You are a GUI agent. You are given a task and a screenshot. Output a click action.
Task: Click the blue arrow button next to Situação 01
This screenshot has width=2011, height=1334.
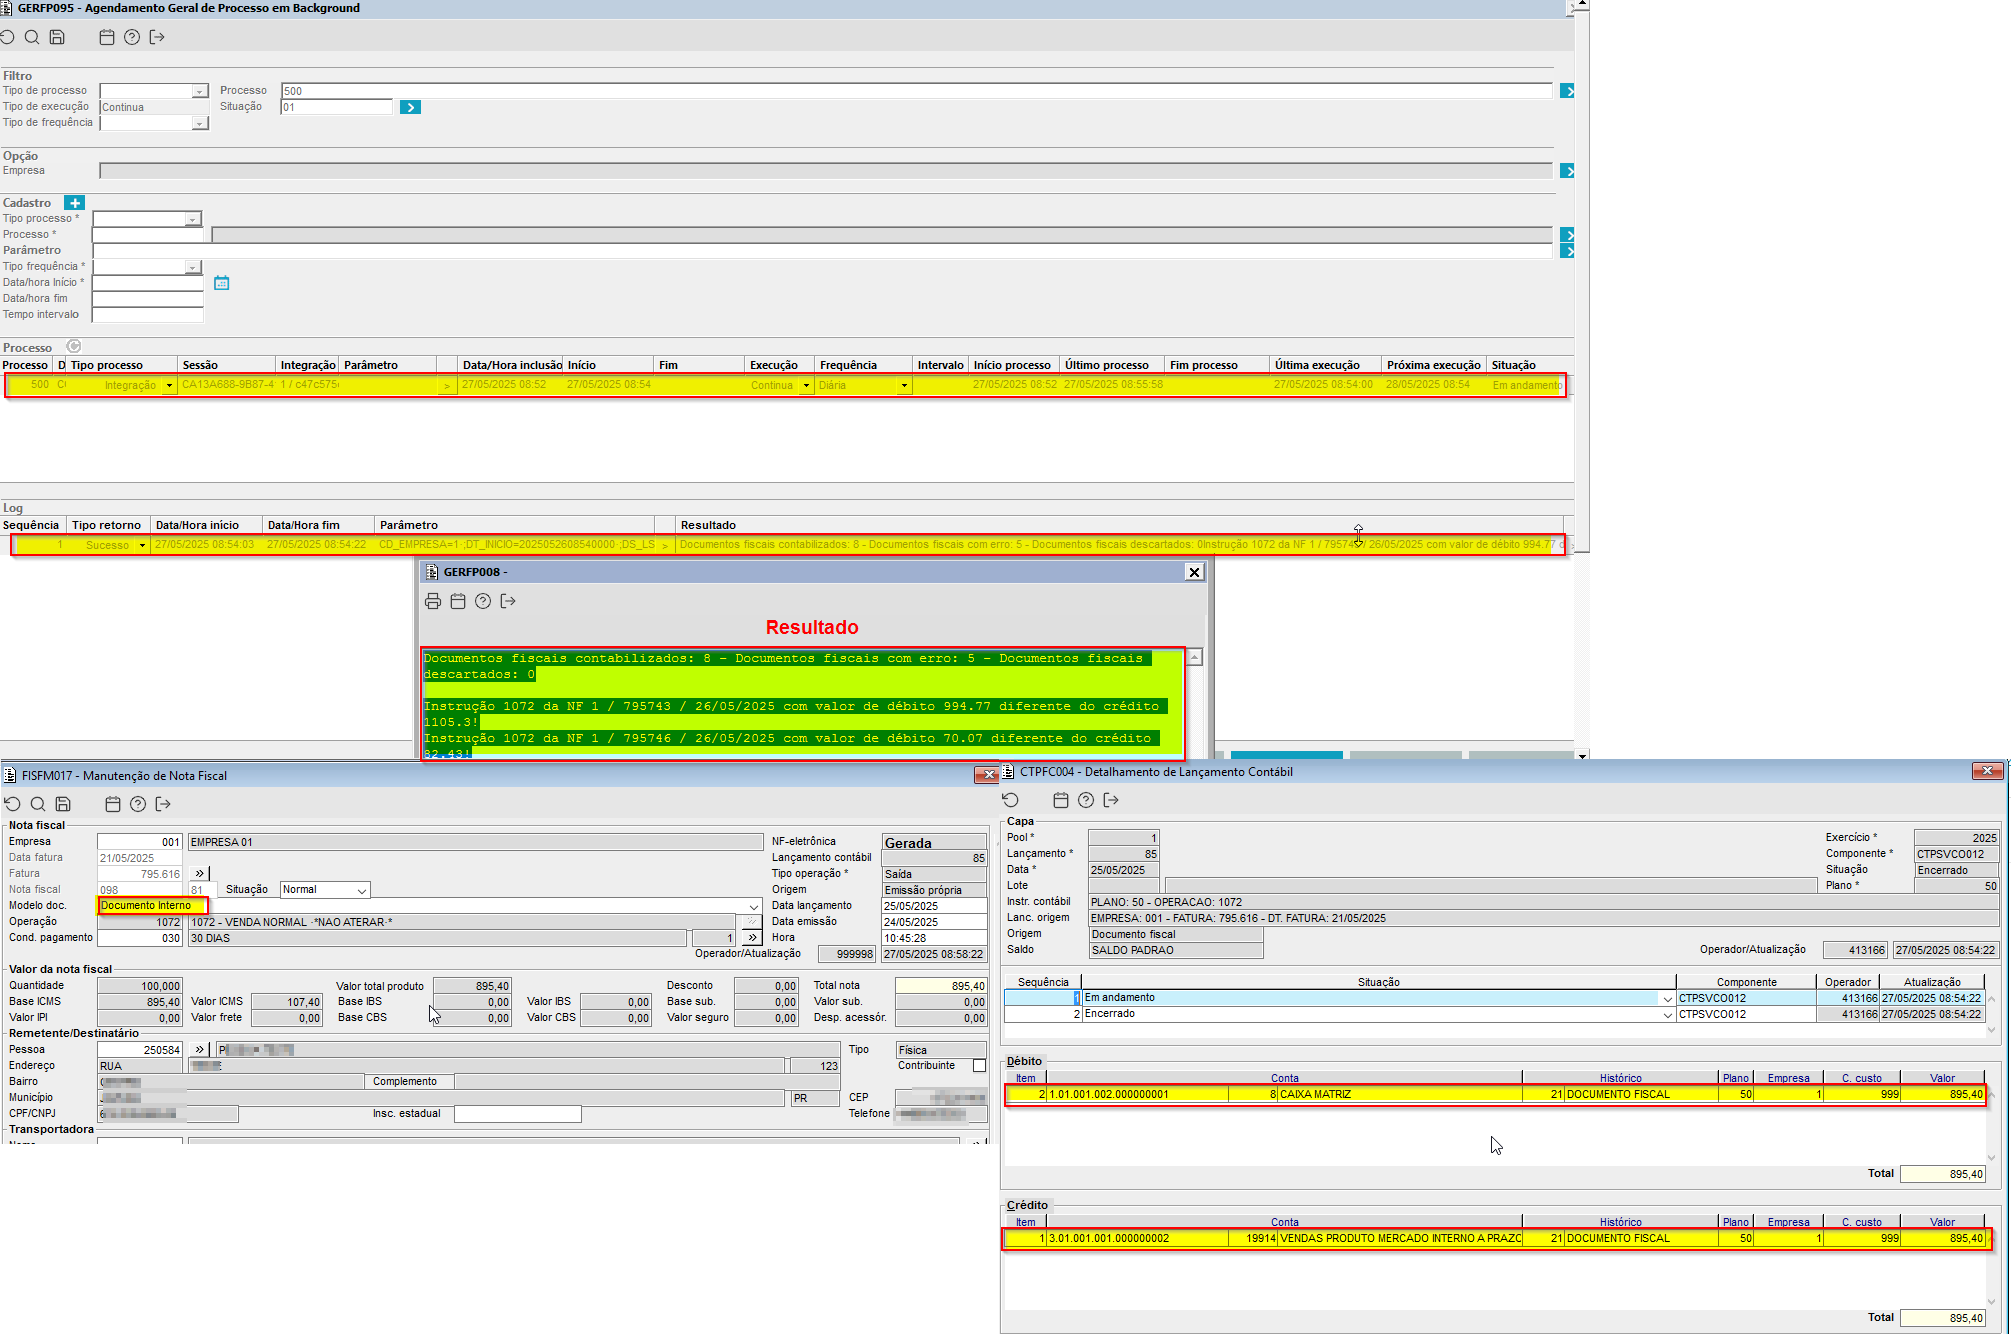pyautogui.click(x=410, y=107)
